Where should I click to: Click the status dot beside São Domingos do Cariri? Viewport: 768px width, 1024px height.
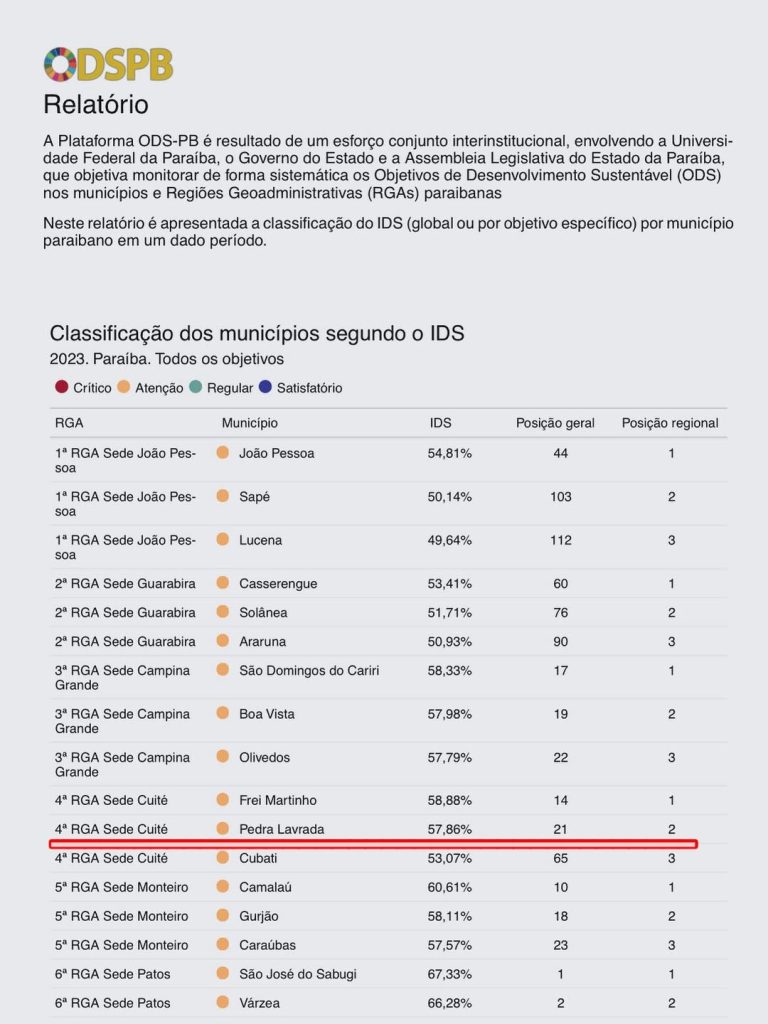(x=223, y=669)
